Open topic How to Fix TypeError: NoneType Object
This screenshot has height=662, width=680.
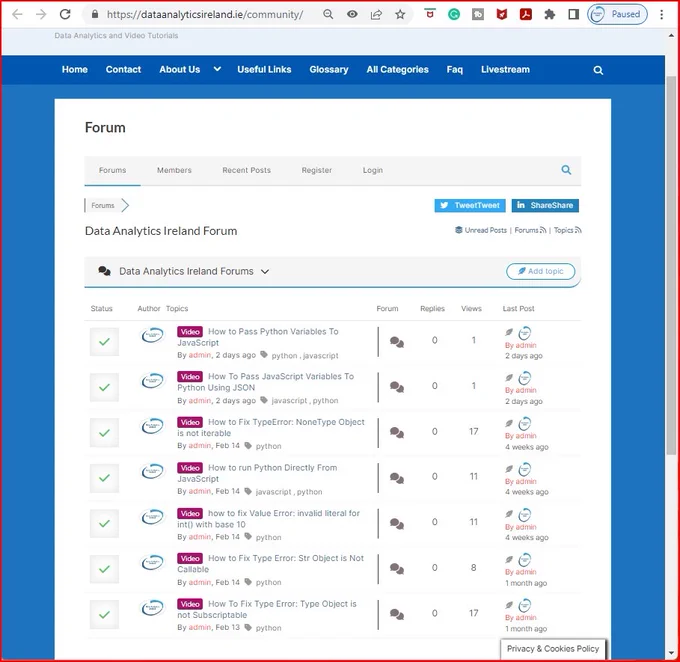pyautogui.click(x=271, y=427)
